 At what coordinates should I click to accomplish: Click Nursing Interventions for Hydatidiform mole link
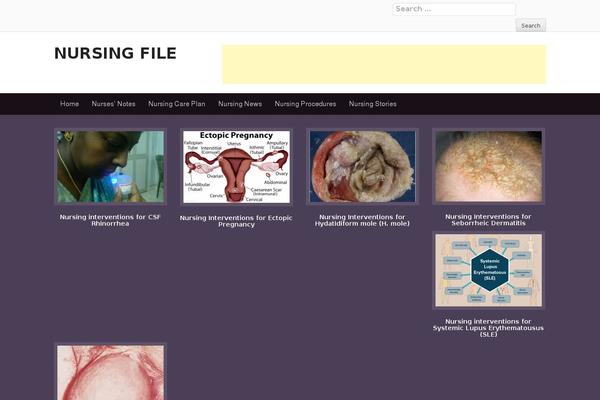[362, 220]
